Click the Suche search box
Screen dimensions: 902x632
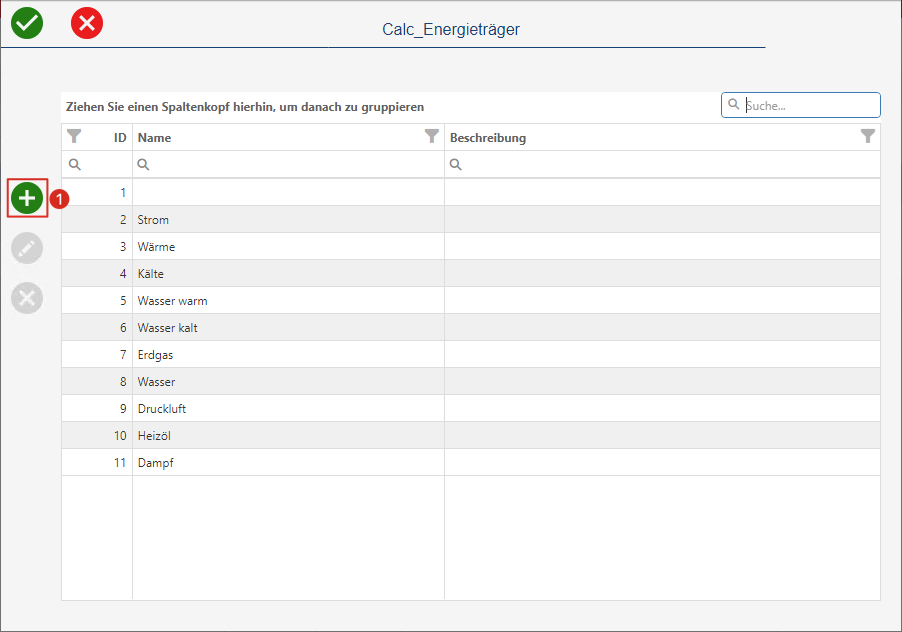pyautogui.click(x=801, y=105)
